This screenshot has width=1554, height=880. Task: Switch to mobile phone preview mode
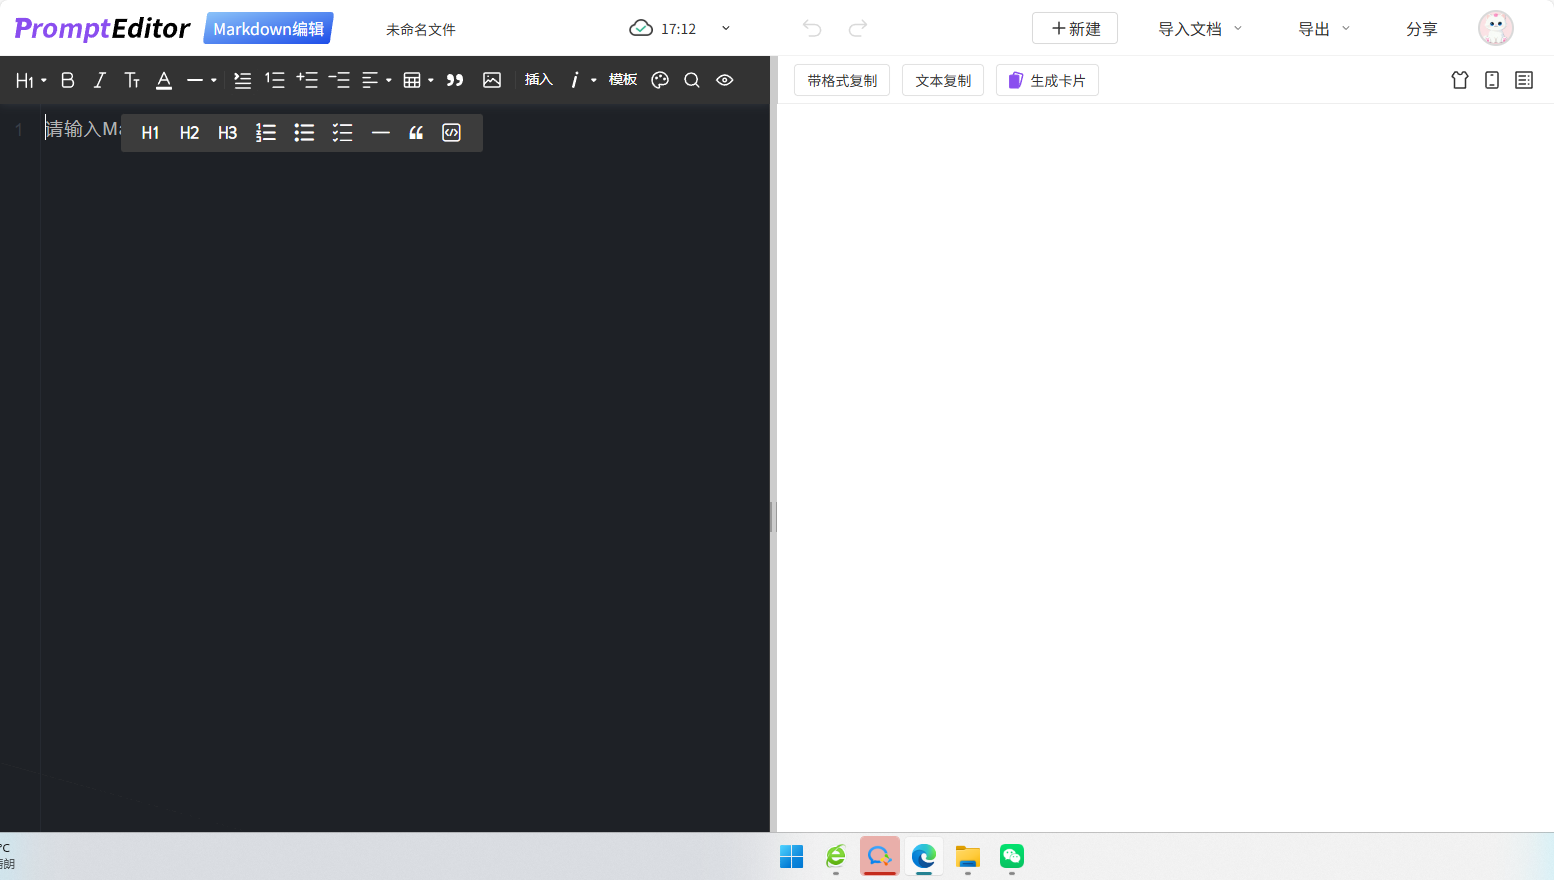click(x=1492, y=80)
